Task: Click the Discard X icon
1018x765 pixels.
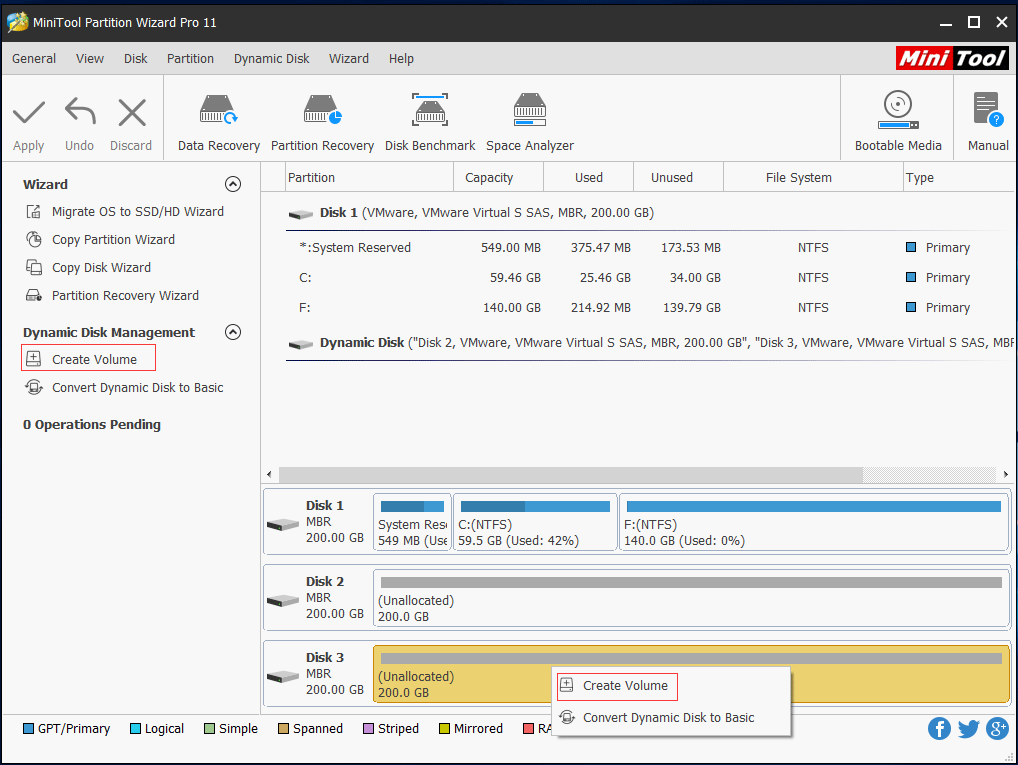Action: click(132, 112)
